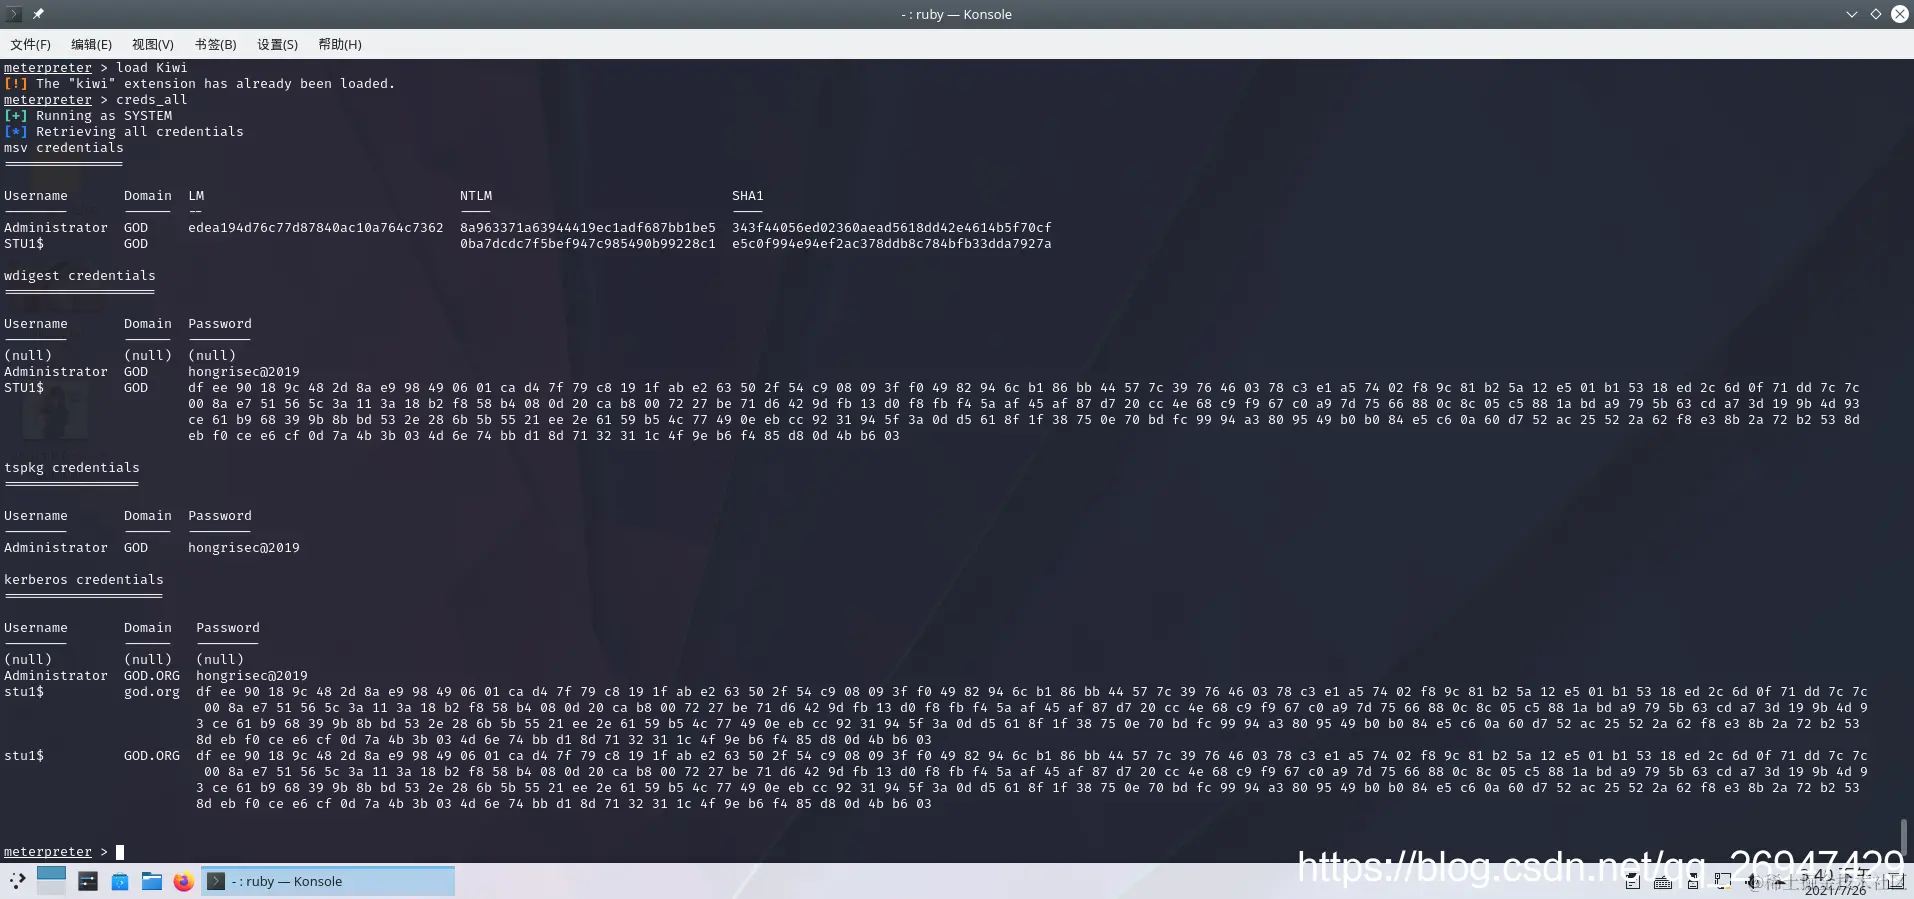Open the application launcher in the taskbar
Viewport: 1914px width, 899px height.
pos(17,881)
